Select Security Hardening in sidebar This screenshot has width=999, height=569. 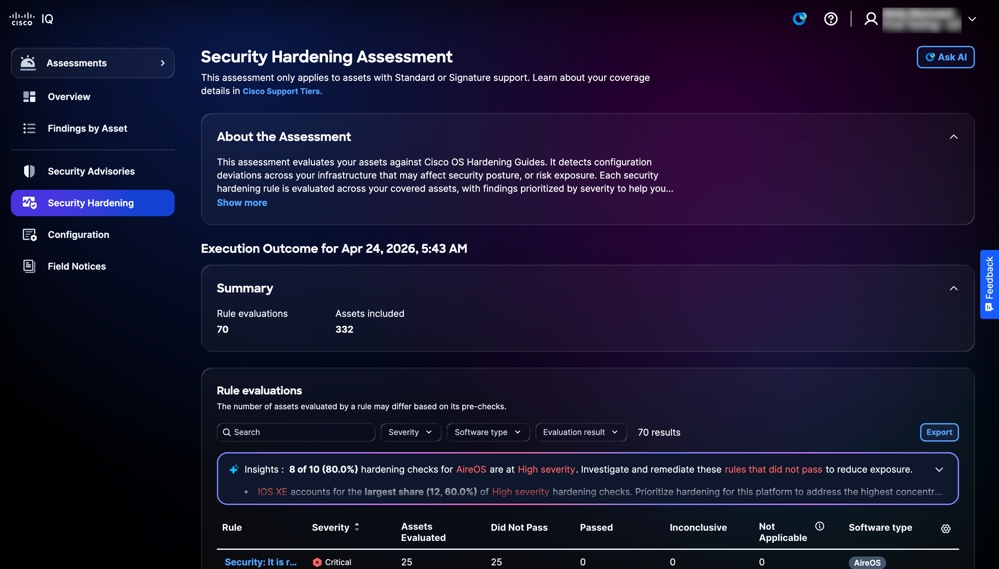[x=92, y=203]
